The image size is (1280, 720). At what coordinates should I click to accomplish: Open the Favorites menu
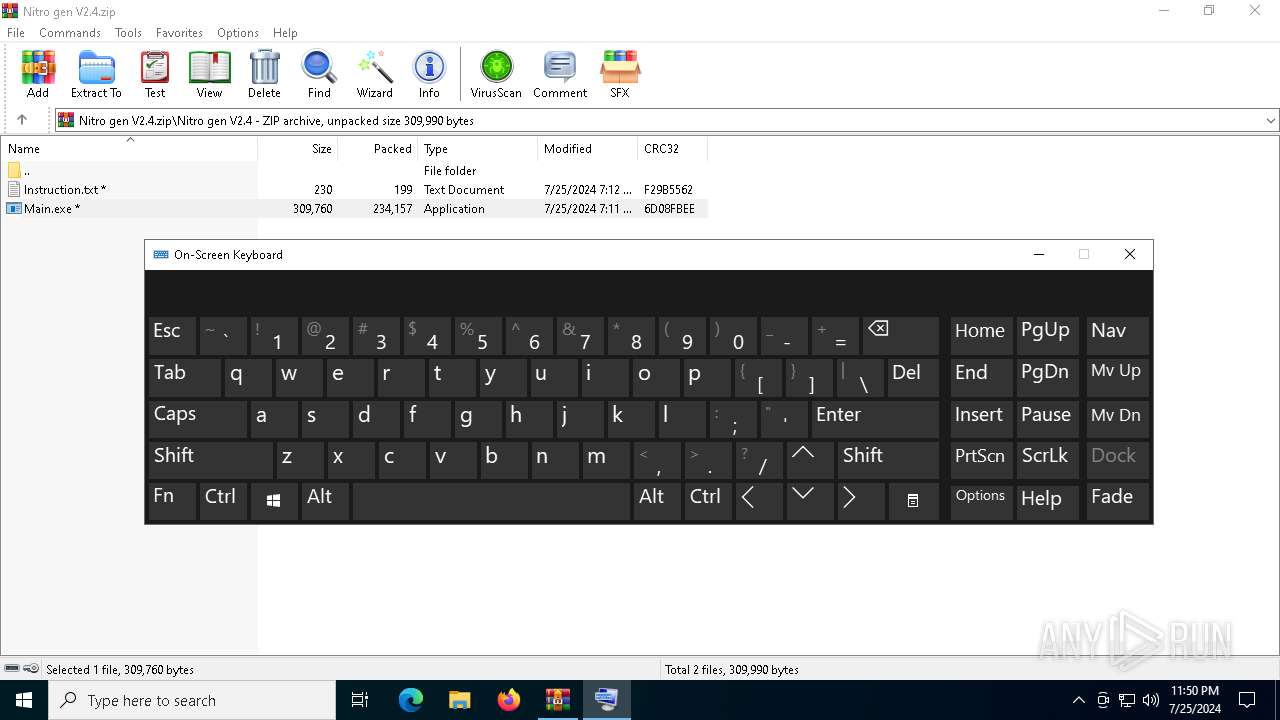(180, 32)
